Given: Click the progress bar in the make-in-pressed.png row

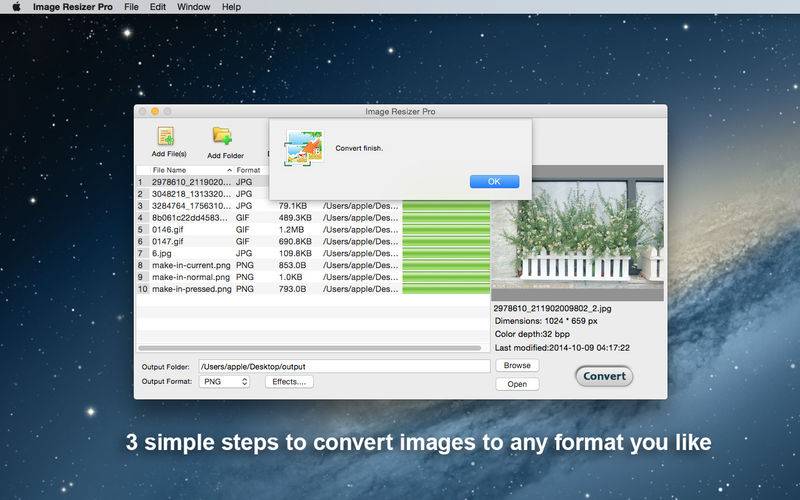Looking at the screenshot, I should (x=446, y=289).
